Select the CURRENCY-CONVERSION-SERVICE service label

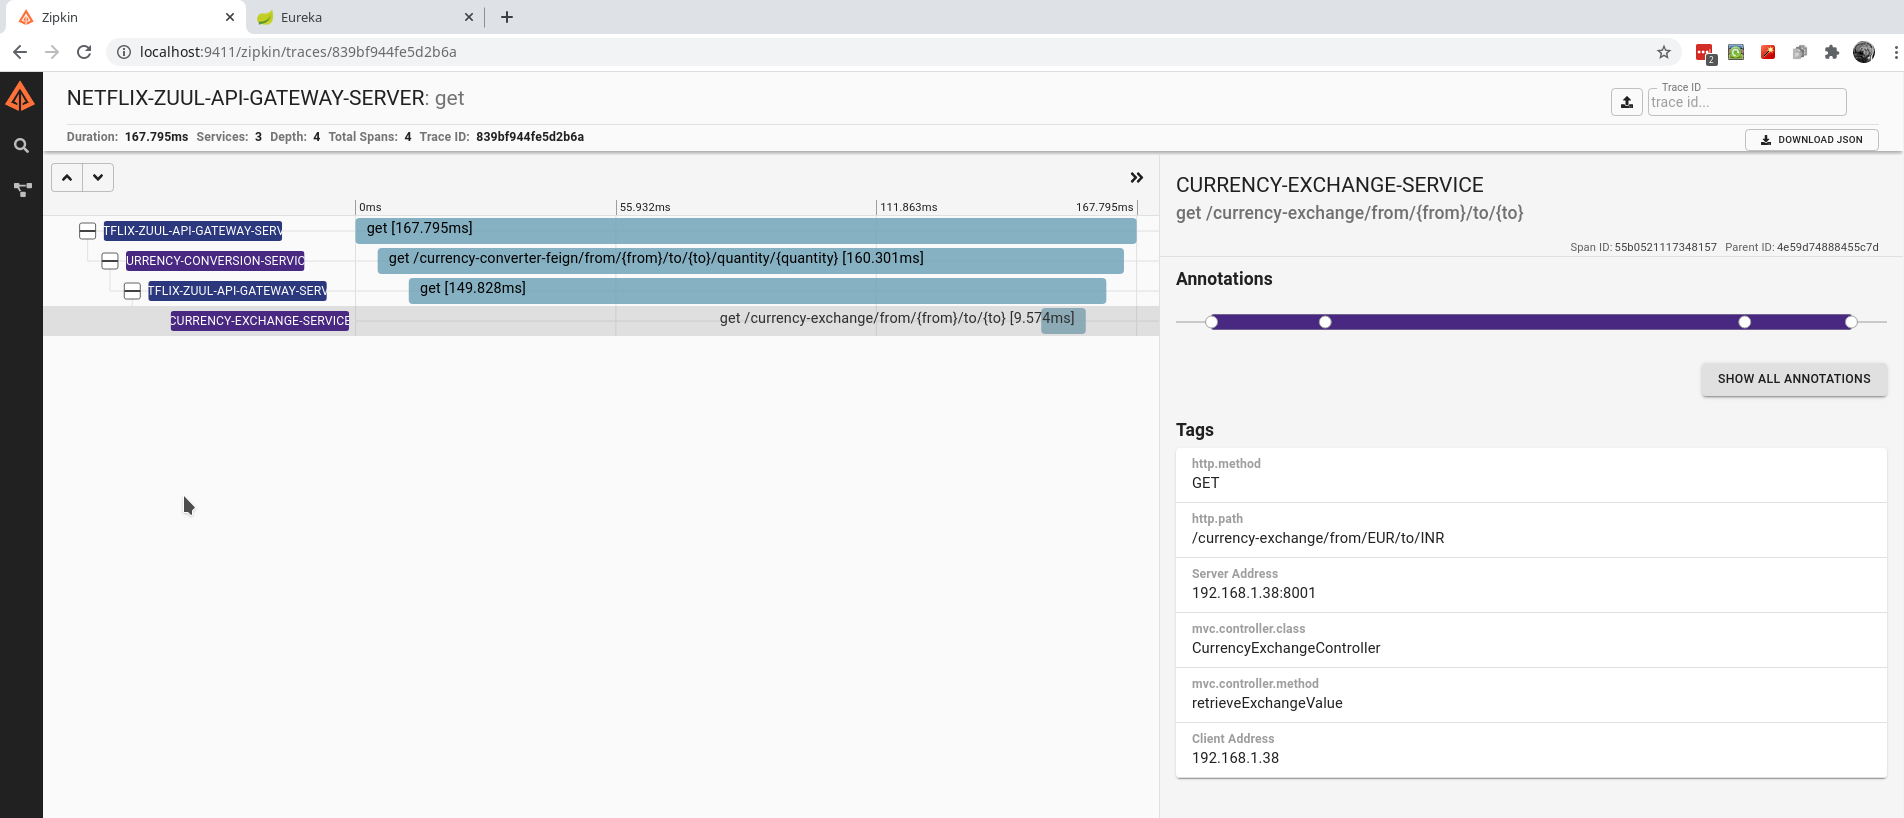(x=215, y=261)
